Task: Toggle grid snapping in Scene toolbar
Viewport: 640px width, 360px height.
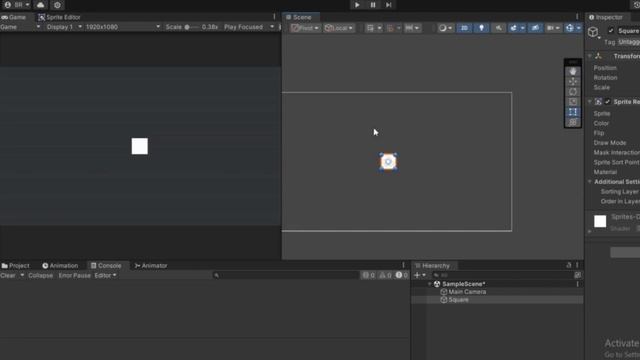Action: pos(391,28)
